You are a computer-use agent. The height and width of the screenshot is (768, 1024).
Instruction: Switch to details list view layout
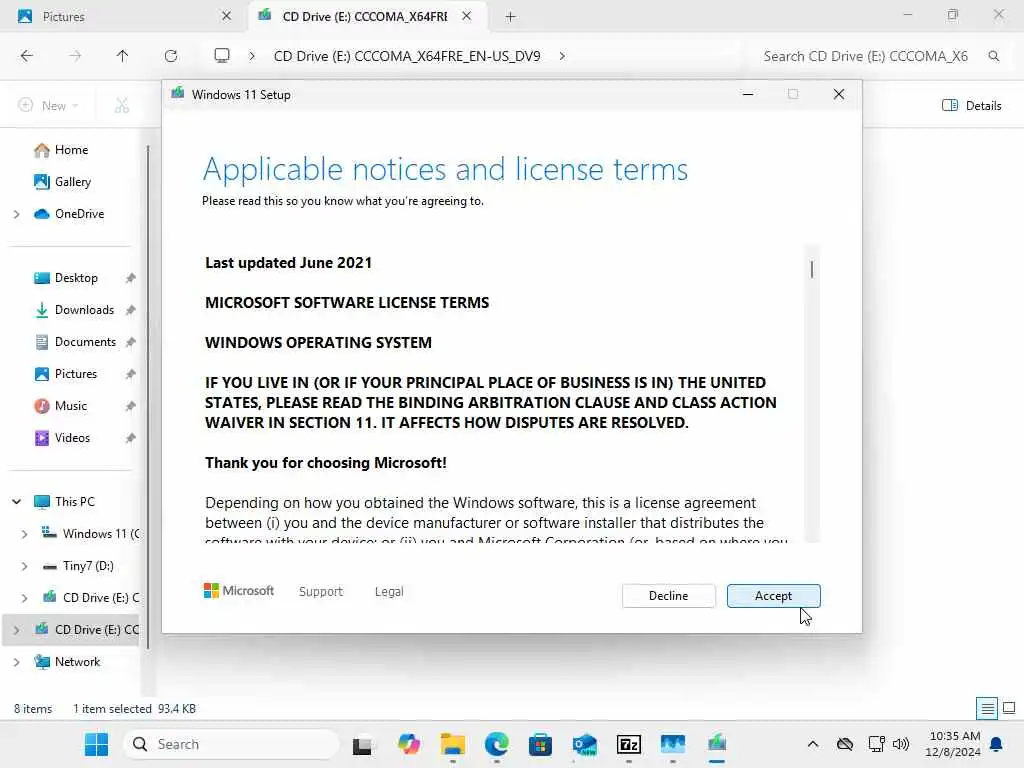[x=987, y=709]
